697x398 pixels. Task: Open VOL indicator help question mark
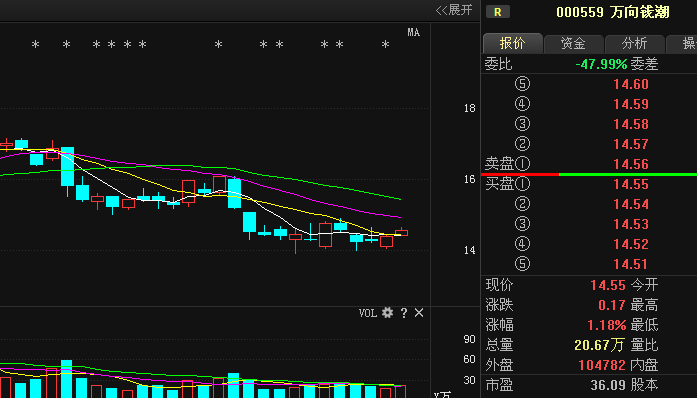404,313
